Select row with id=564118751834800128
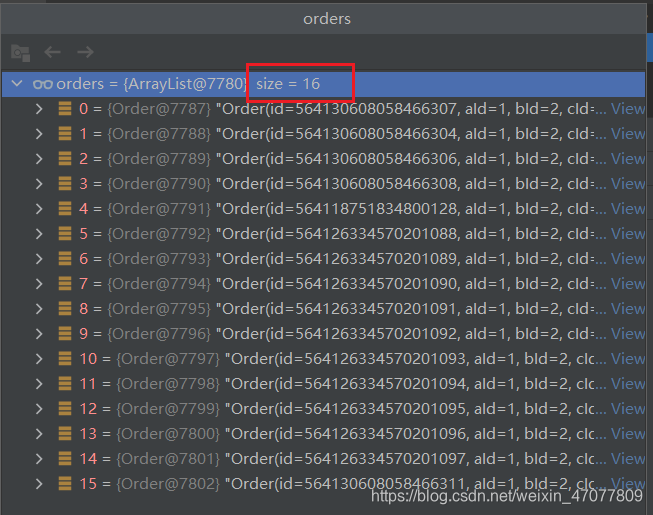This screenshot has width=653, height=515. tap(324, 209)
